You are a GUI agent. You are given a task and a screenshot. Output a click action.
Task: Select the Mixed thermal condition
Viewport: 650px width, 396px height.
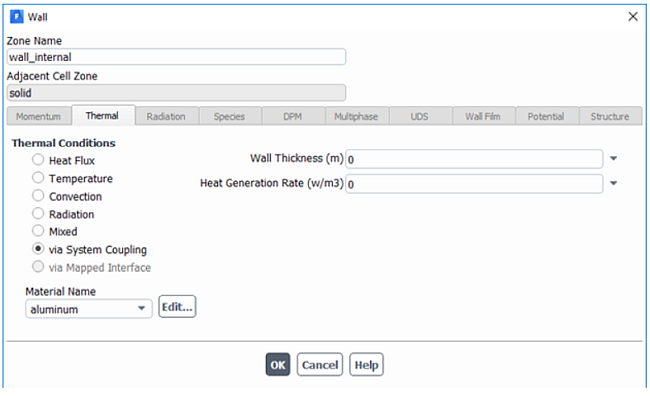pos(38,231)
